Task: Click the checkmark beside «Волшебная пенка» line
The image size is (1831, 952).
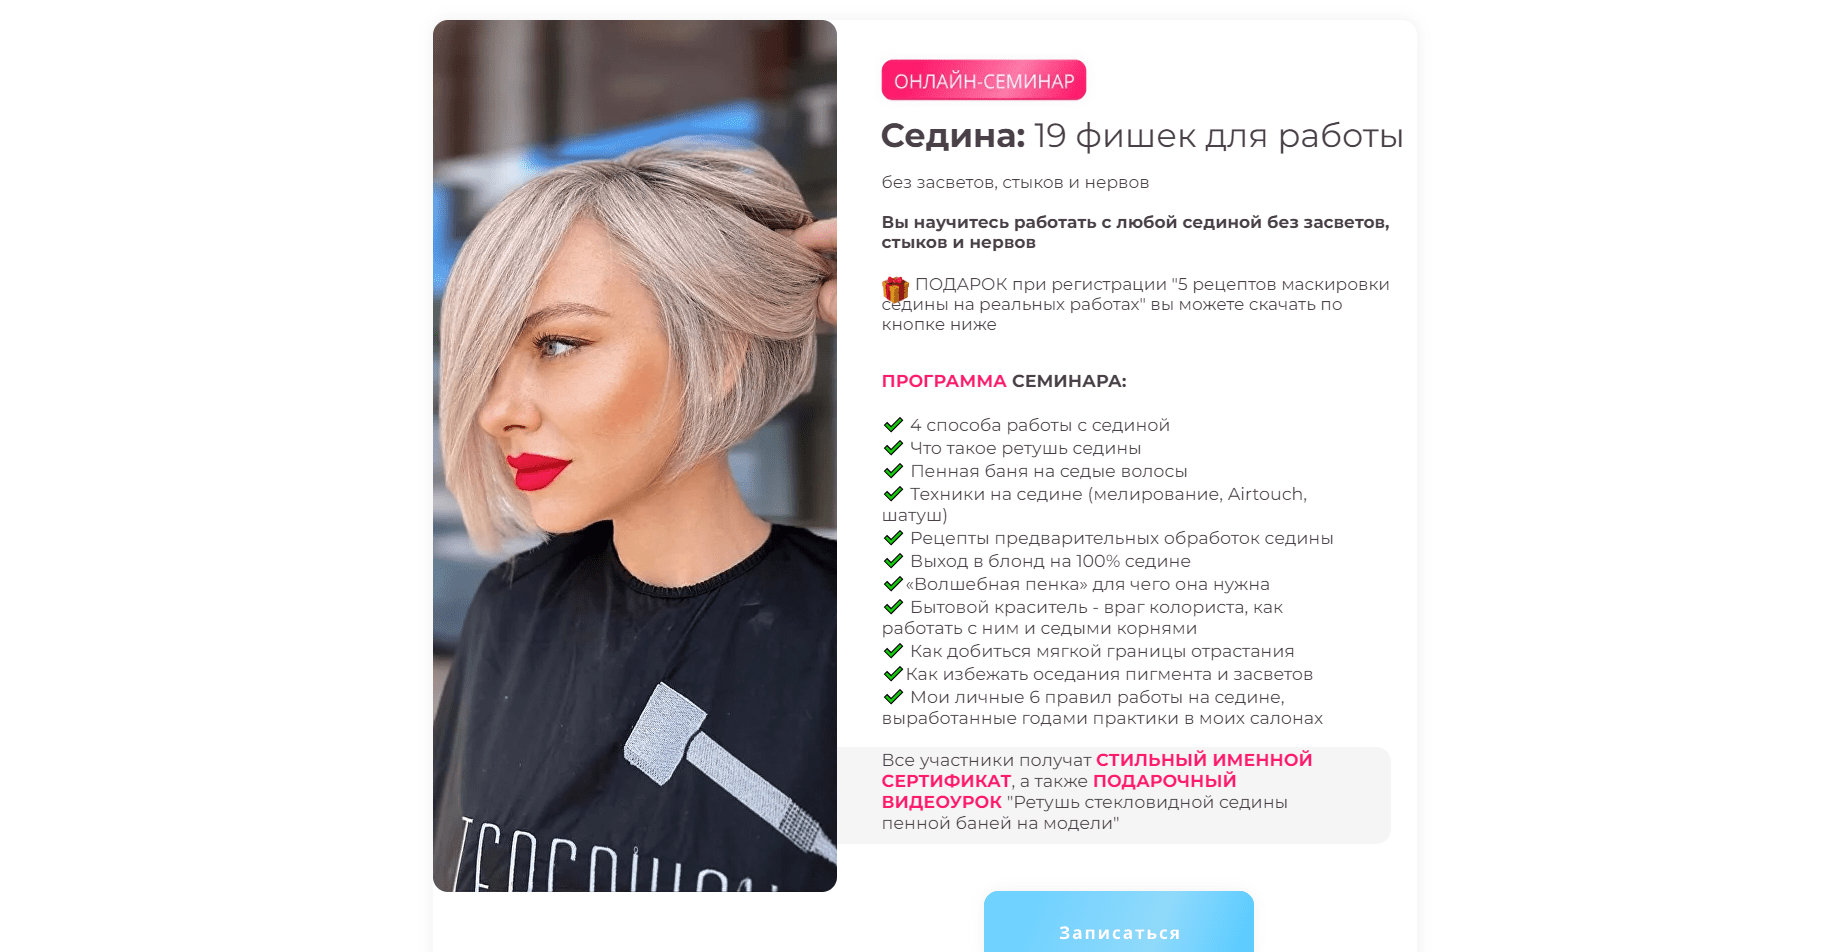Action: click(893, 584)
